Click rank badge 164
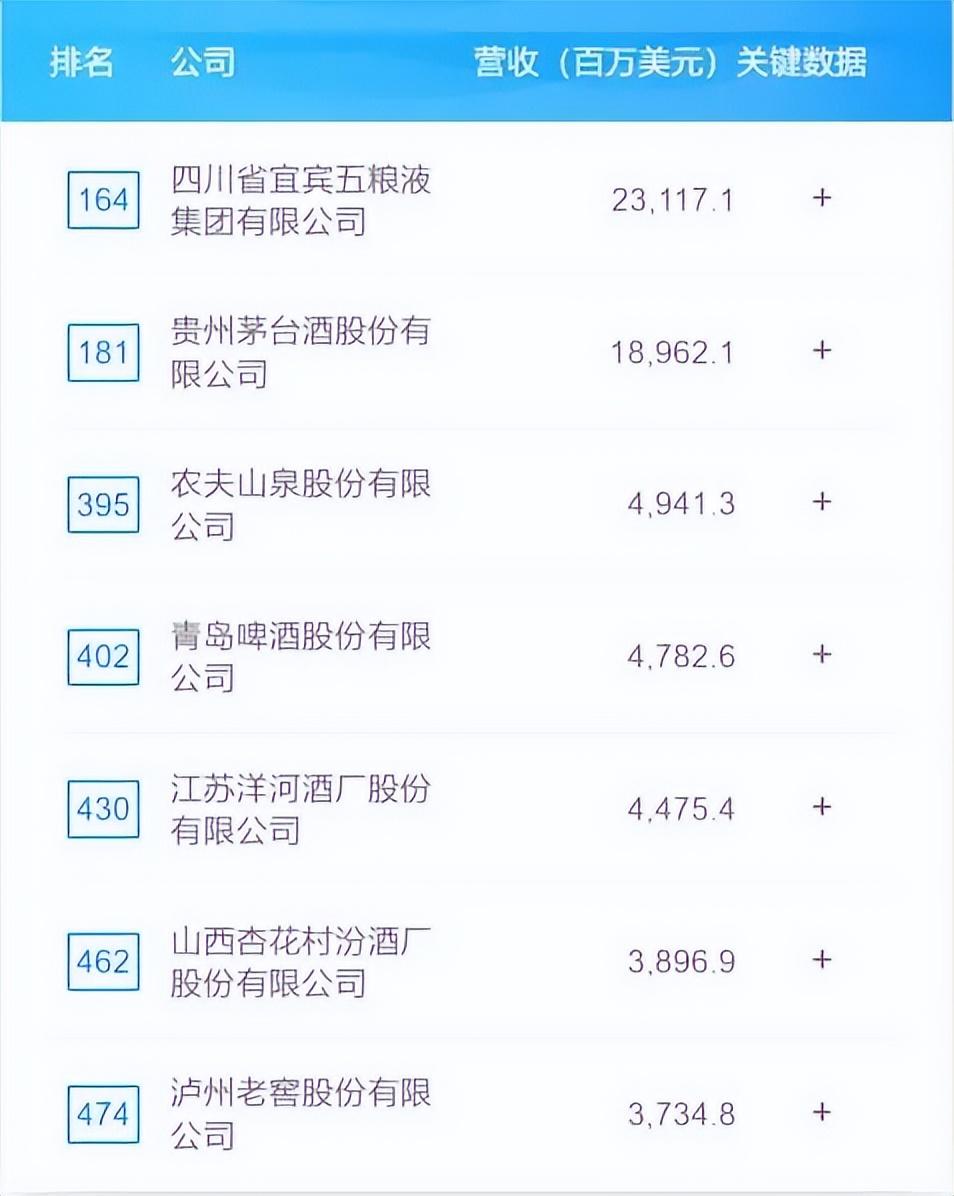 click(103, 200)
